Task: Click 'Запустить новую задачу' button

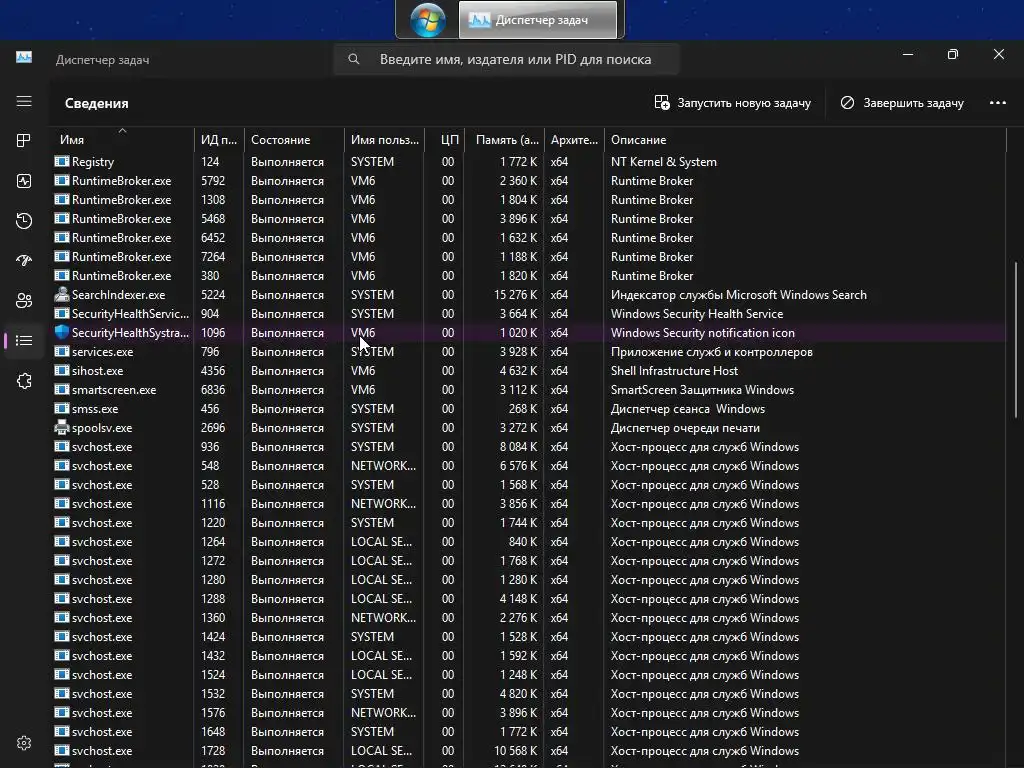Action: point(732,103)
